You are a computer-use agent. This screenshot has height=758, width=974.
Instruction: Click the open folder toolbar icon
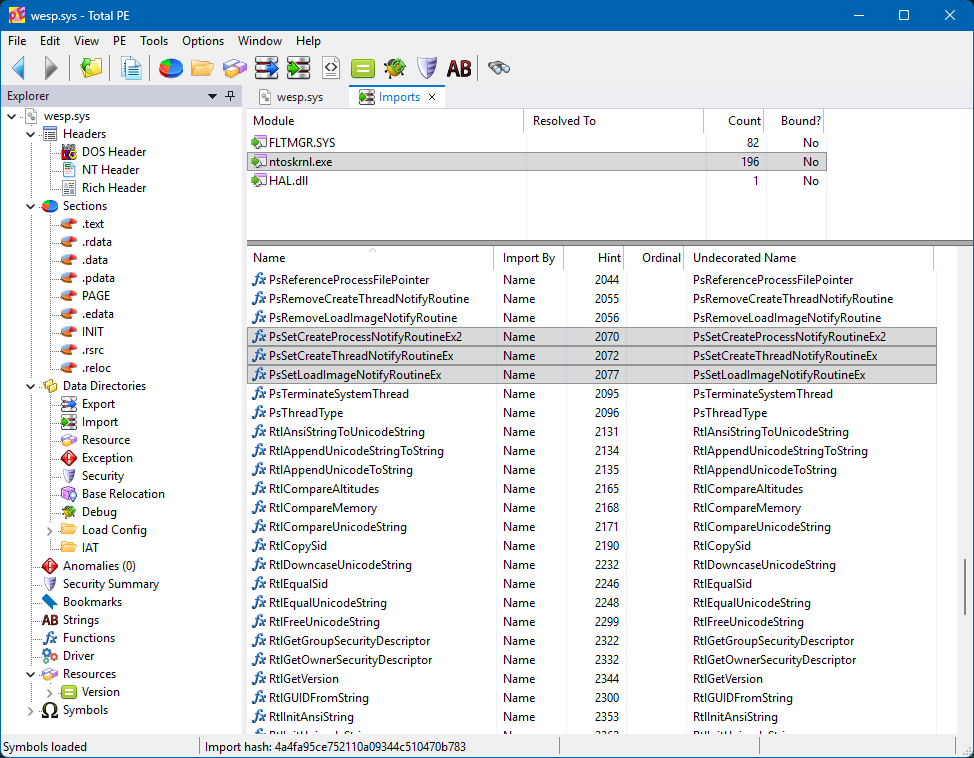pyautogui.click(x=202, y=68)
